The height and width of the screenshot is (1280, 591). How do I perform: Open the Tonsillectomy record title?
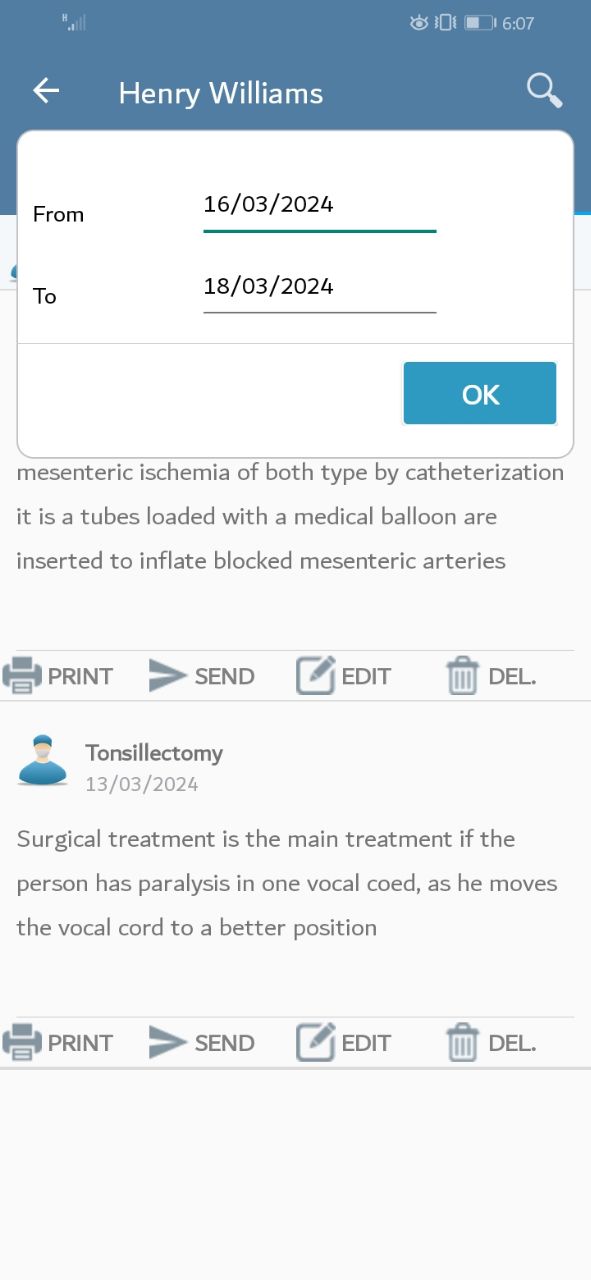click(154, 752)
